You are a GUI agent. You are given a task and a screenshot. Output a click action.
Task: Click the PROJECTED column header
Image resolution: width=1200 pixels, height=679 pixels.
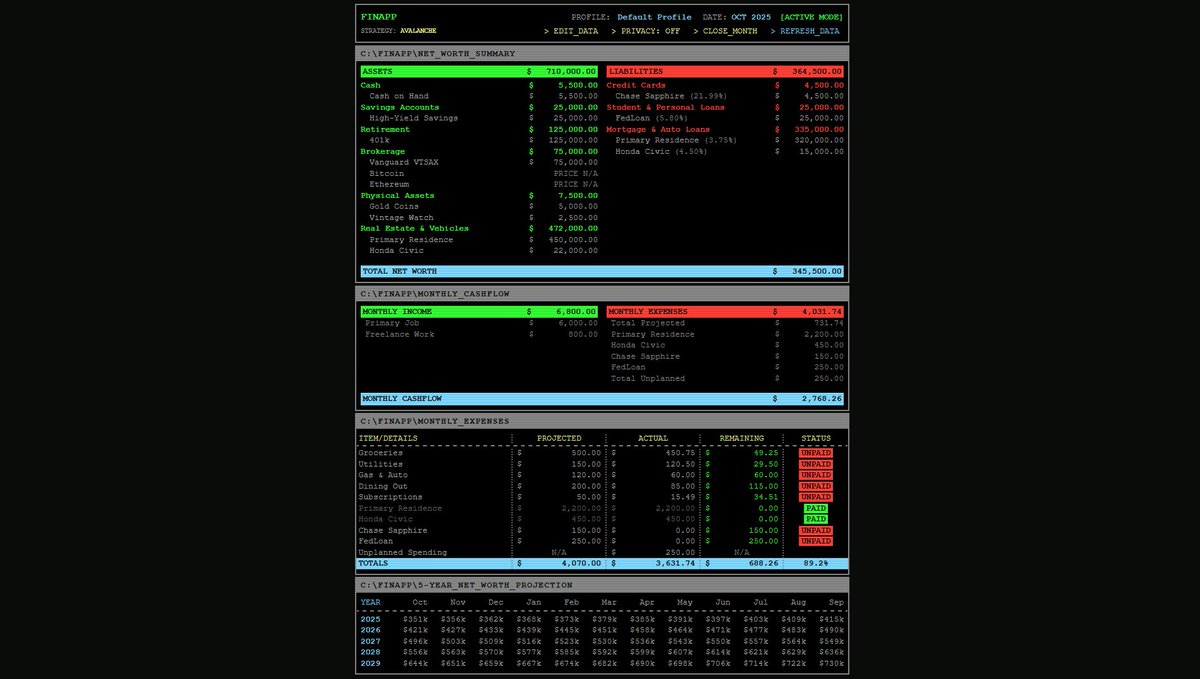[559, 438]
